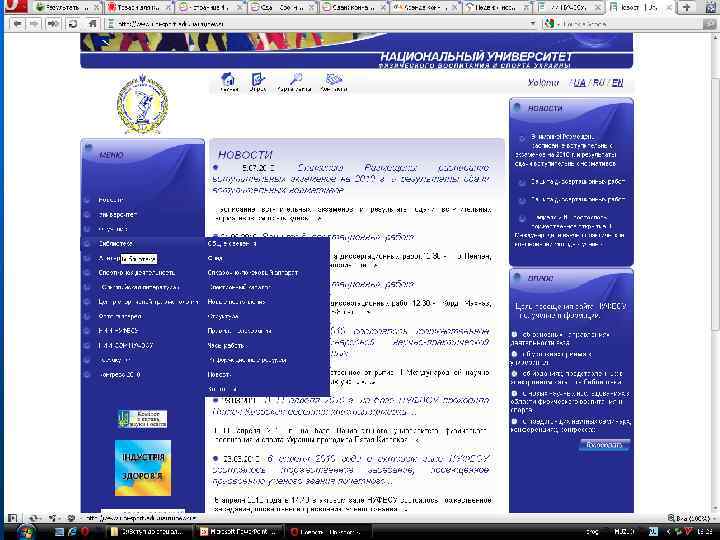This screenshot has height=540, width=720.
Task: Click Конгресс 2010 in left menu
Action: 119,375
